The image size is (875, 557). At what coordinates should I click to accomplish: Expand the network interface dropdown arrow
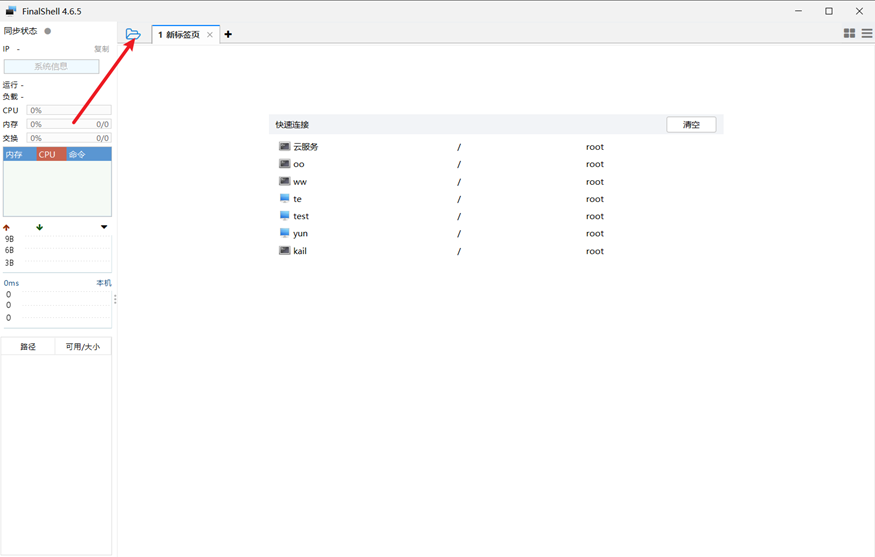(104, 227)
